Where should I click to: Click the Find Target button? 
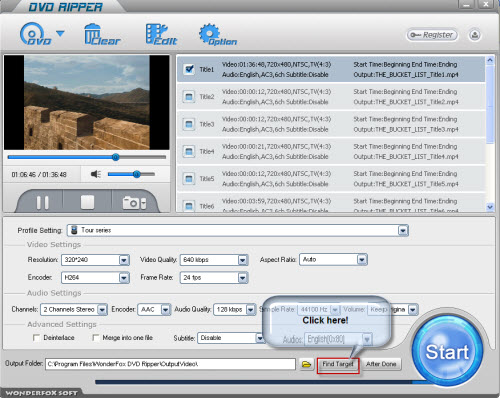pos(338,364)
